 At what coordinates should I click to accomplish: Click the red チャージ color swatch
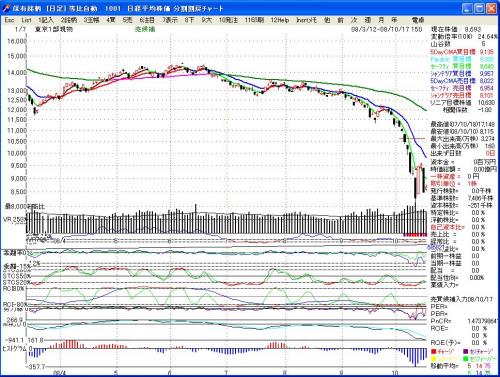(434, 352)
